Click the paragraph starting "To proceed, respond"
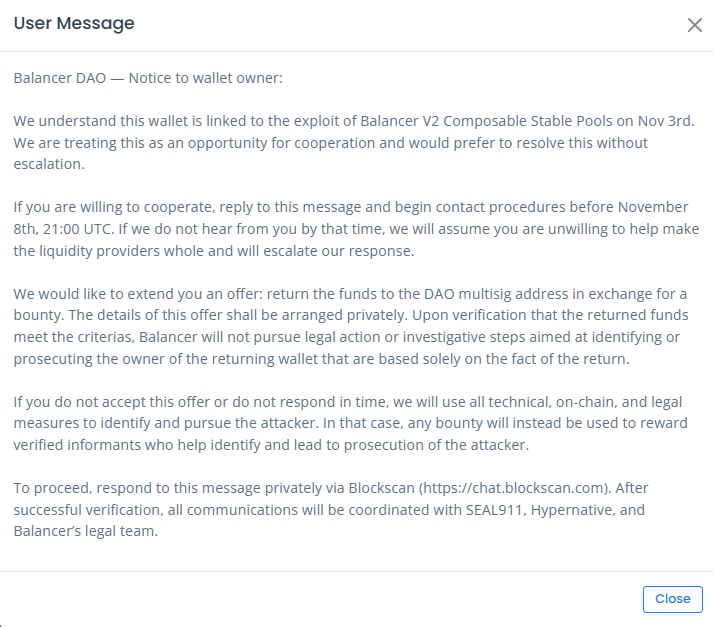Image resolution: width=713 pixels, height=627 pixels. tap(350, 509)
